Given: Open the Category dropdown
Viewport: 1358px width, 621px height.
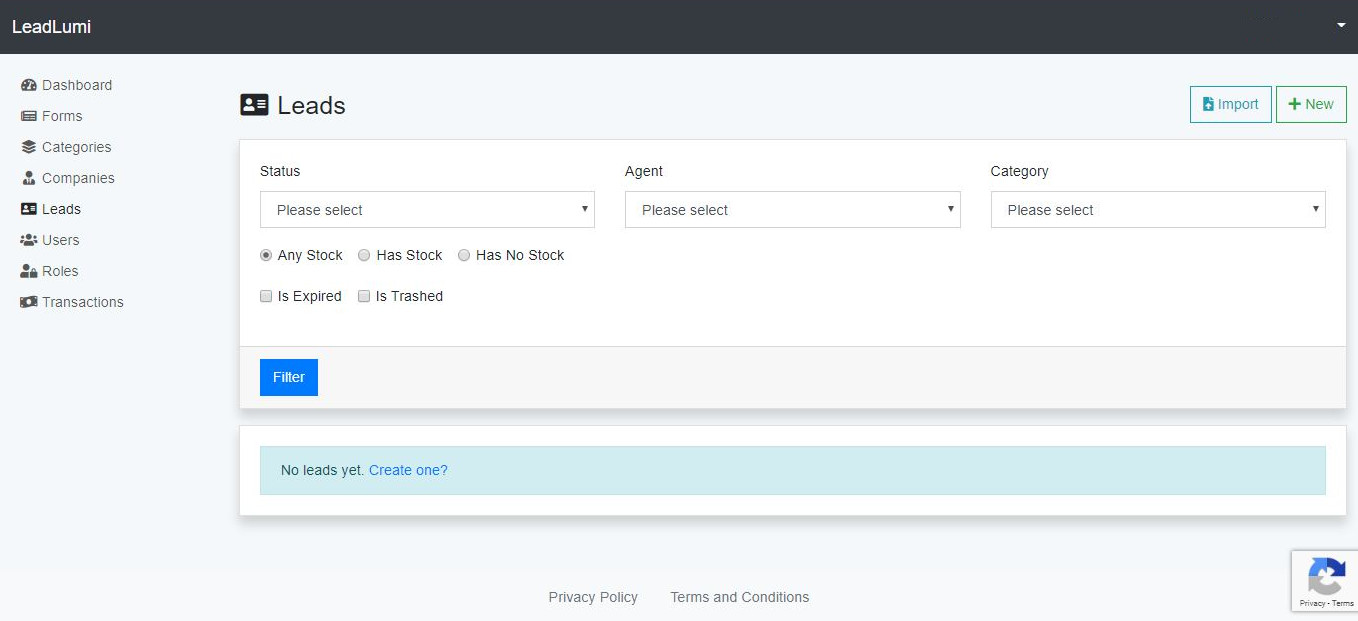Looking at the screenshot, I should [x=1158, y=210].
